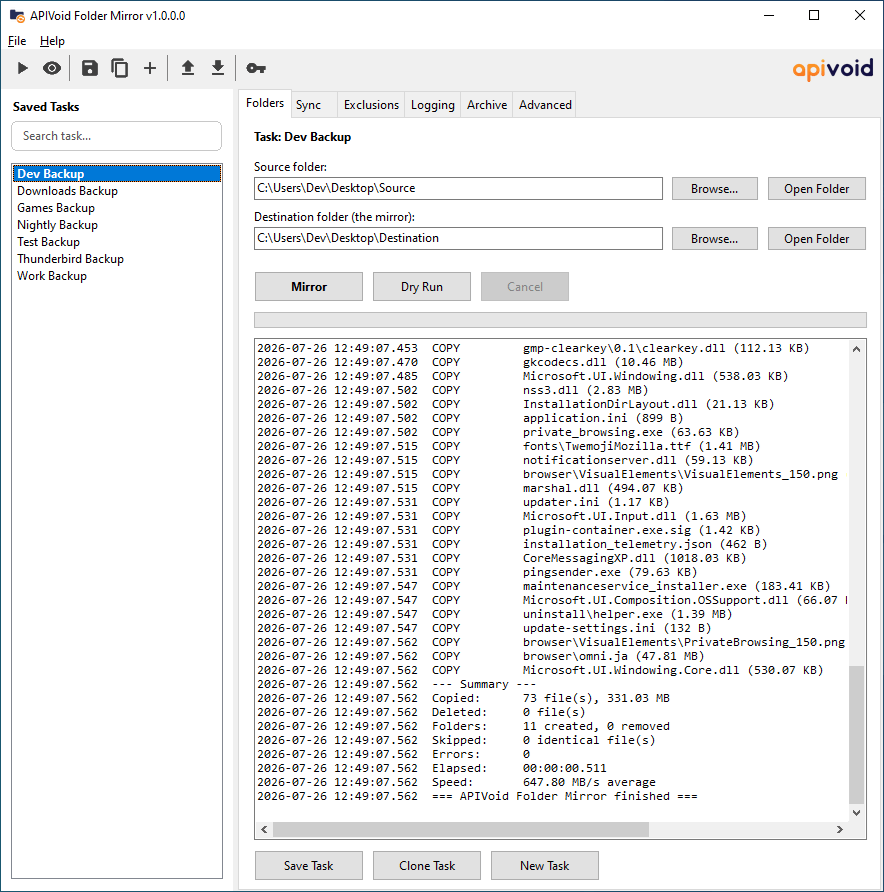This screenshot has height=892, width=884.
Task: Select Dev Backup task
Action: (117, 174)
